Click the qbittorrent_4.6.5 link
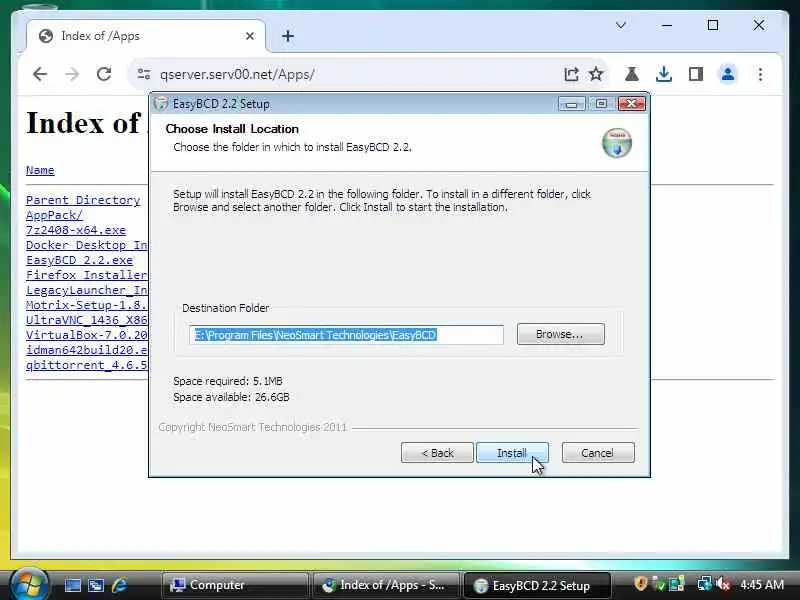This screenshot has height=600, width=800. 87,365
